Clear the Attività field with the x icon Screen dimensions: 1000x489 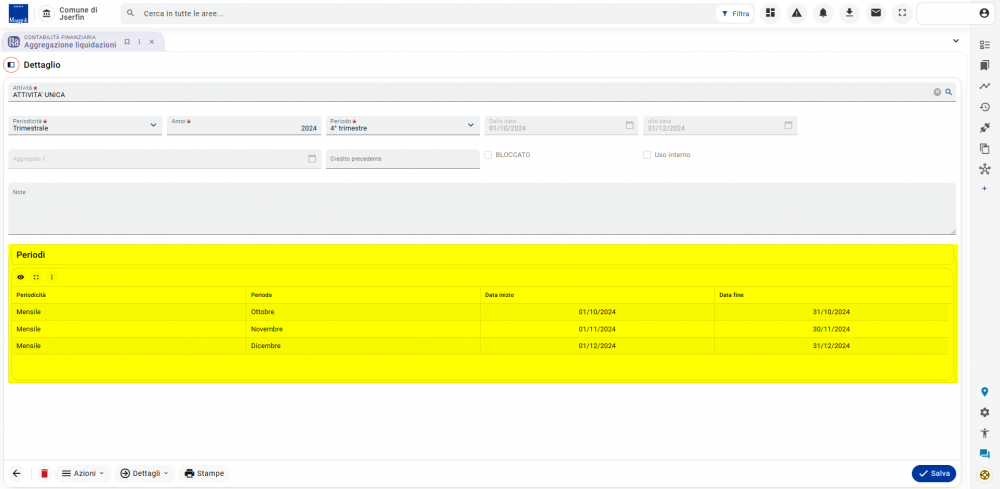coord(938,92)
